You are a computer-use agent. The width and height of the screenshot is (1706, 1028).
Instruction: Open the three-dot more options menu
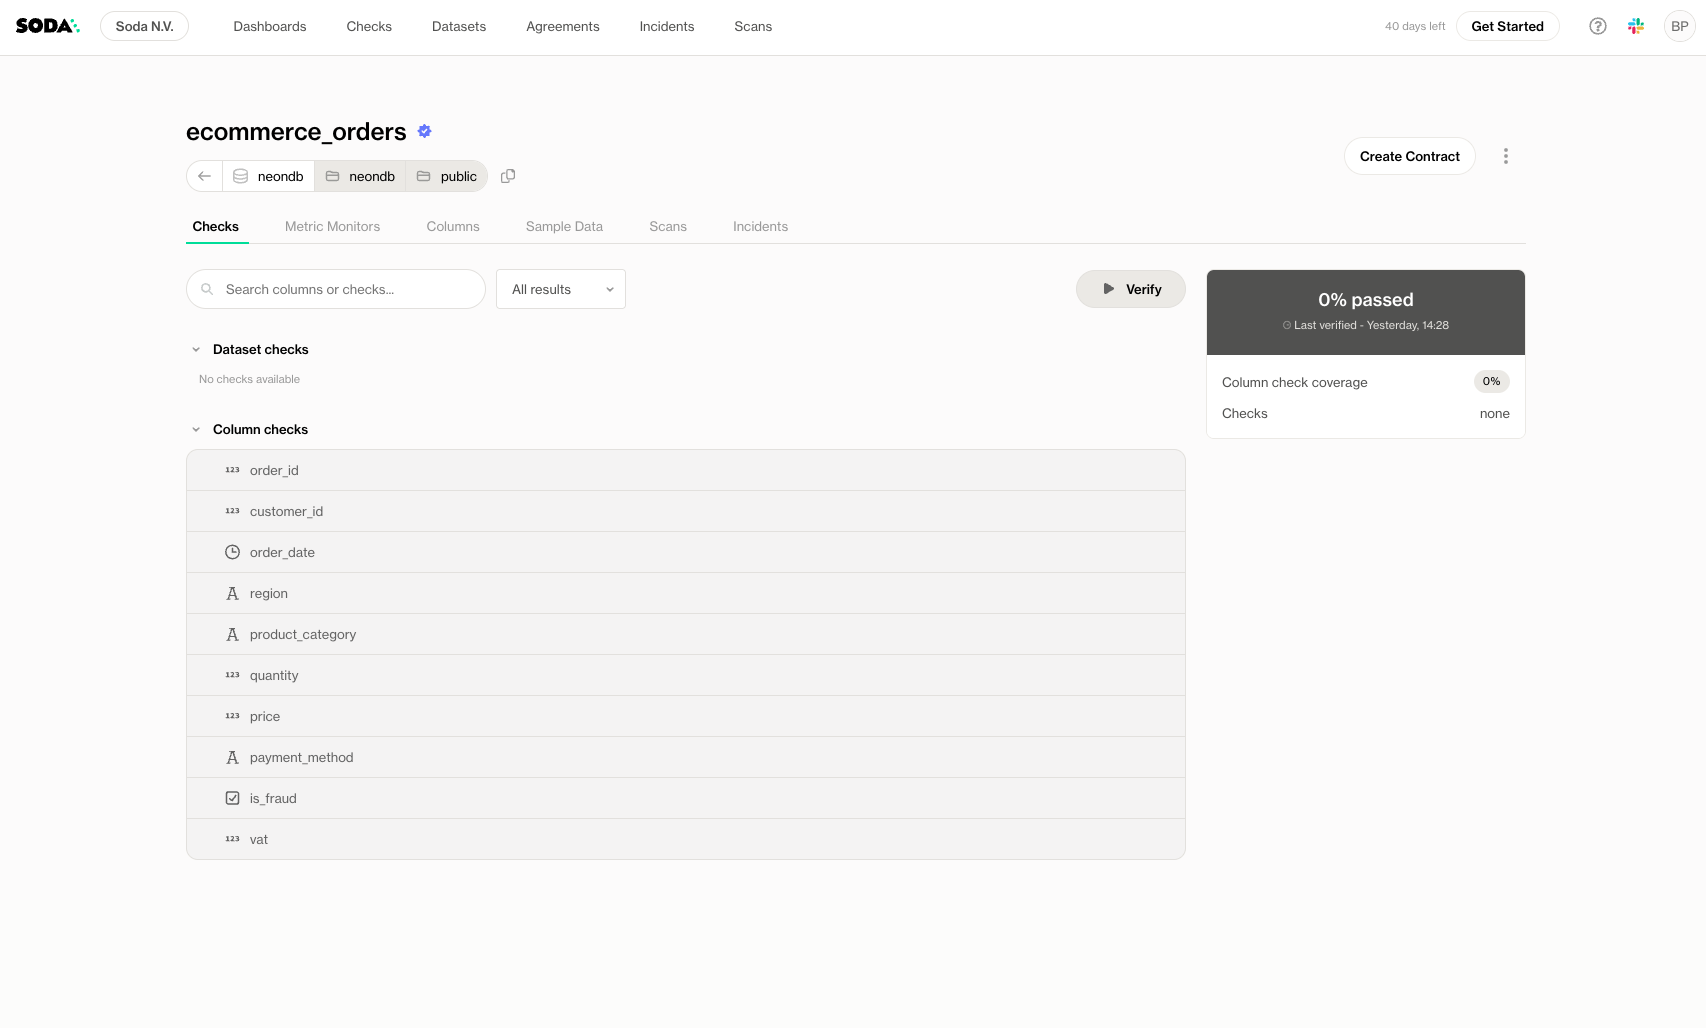1505,156
